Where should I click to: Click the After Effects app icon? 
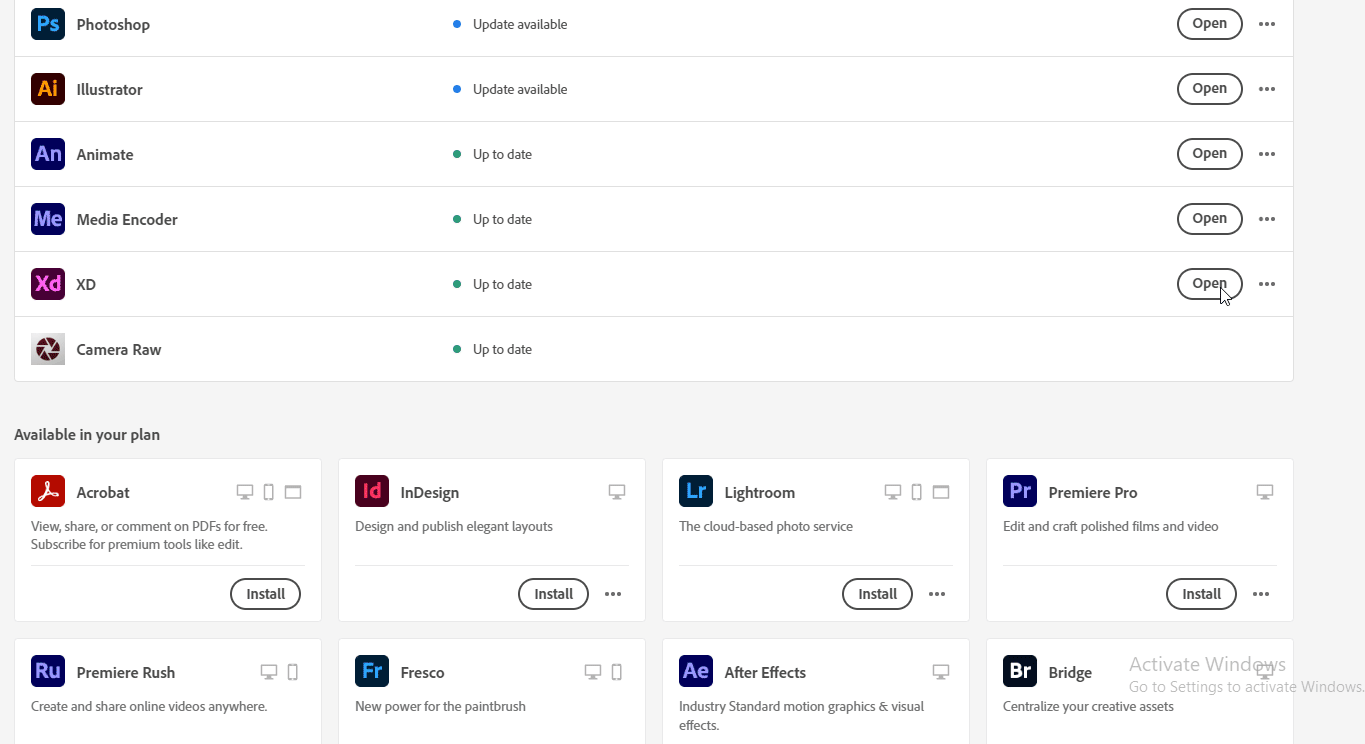point(696,671)
